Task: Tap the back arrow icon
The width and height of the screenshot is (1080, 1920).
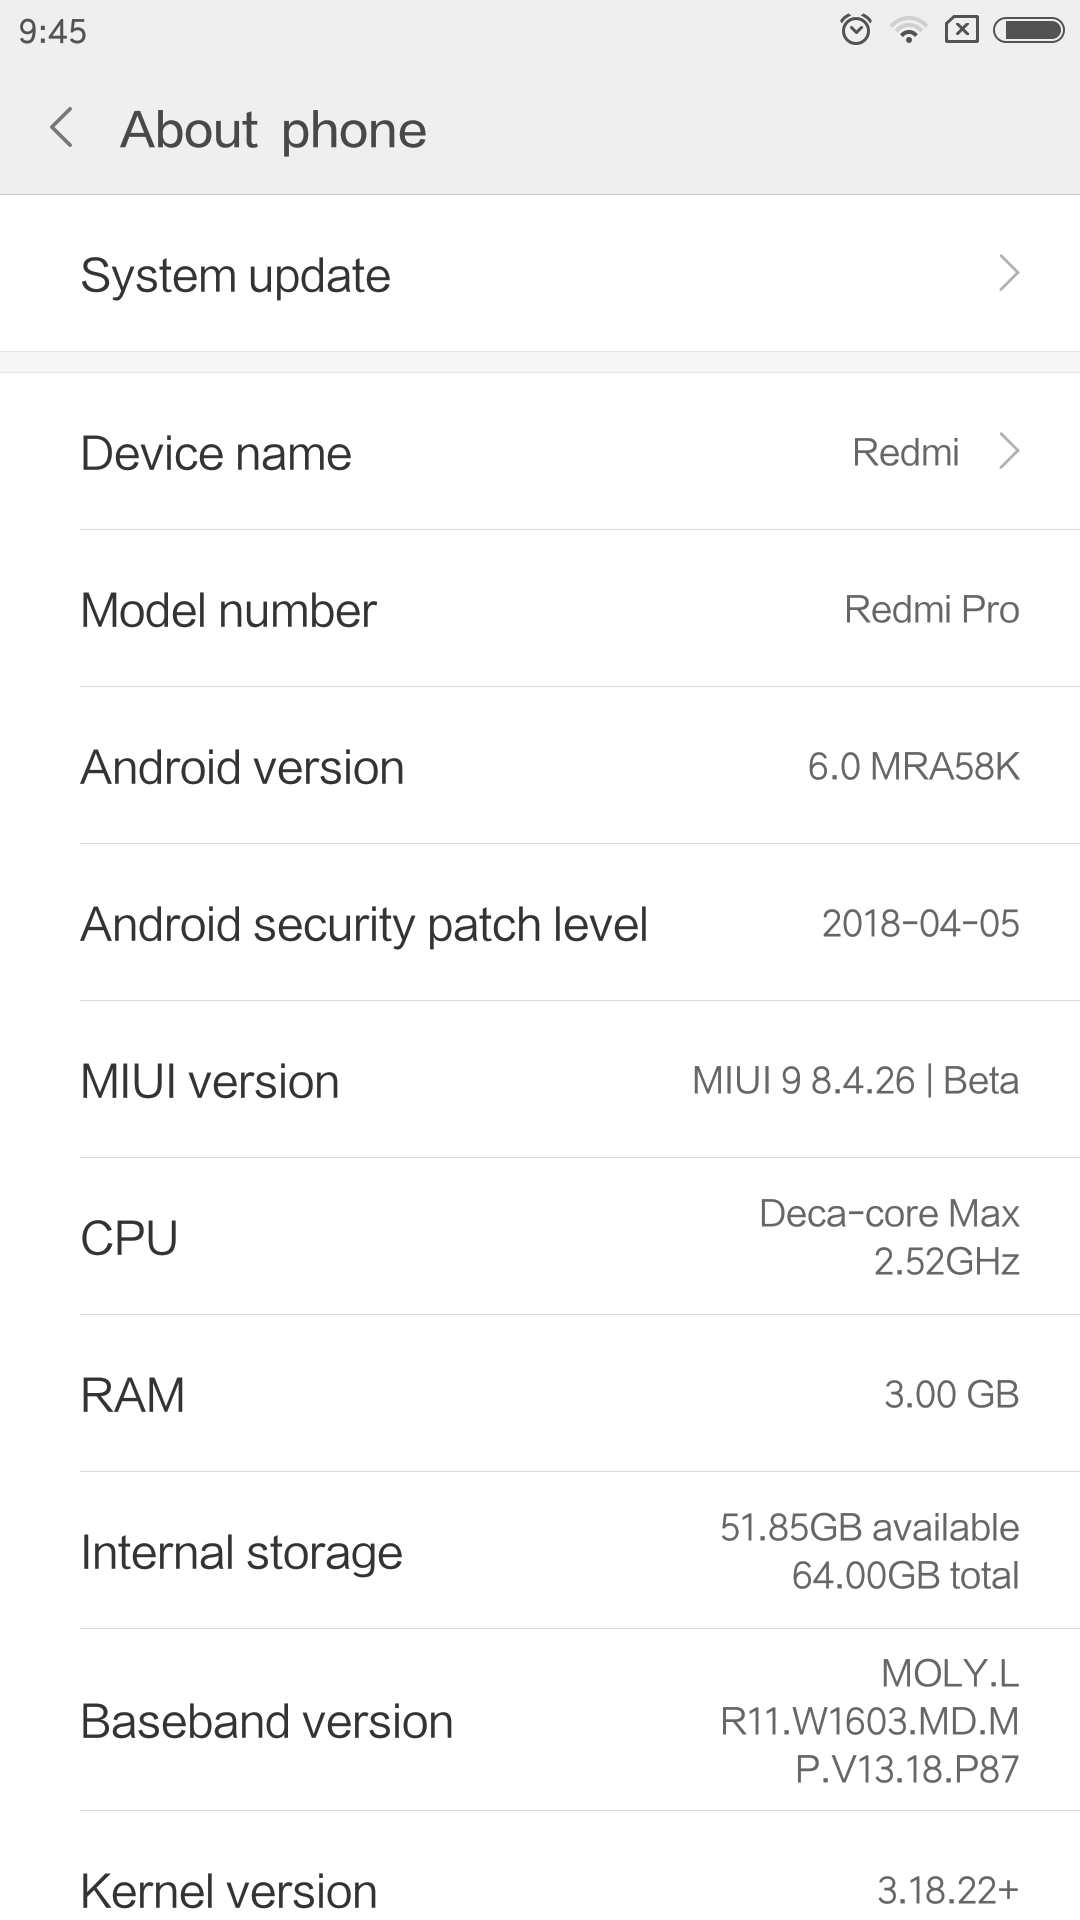Action: tap(62, 129)
